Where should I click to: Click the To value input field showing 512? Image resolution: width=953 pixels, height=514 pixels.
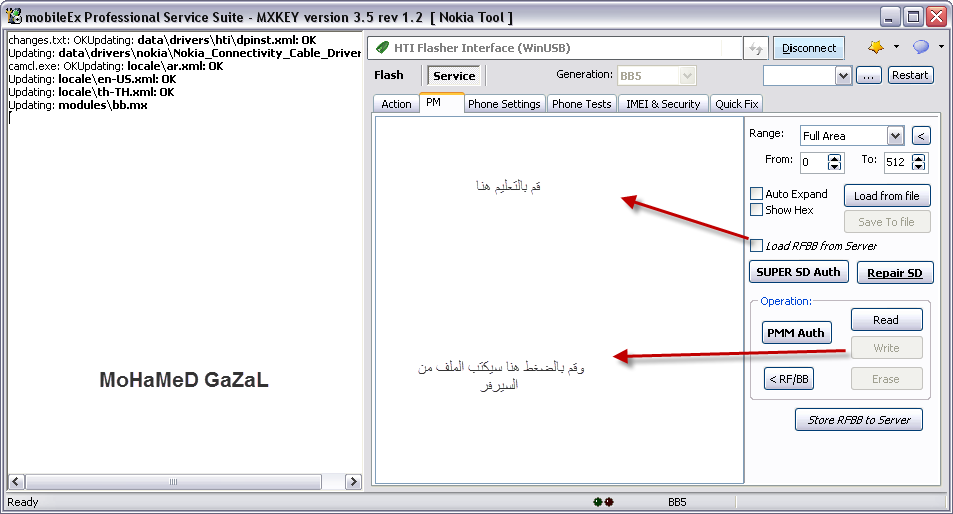pos(898,162)
